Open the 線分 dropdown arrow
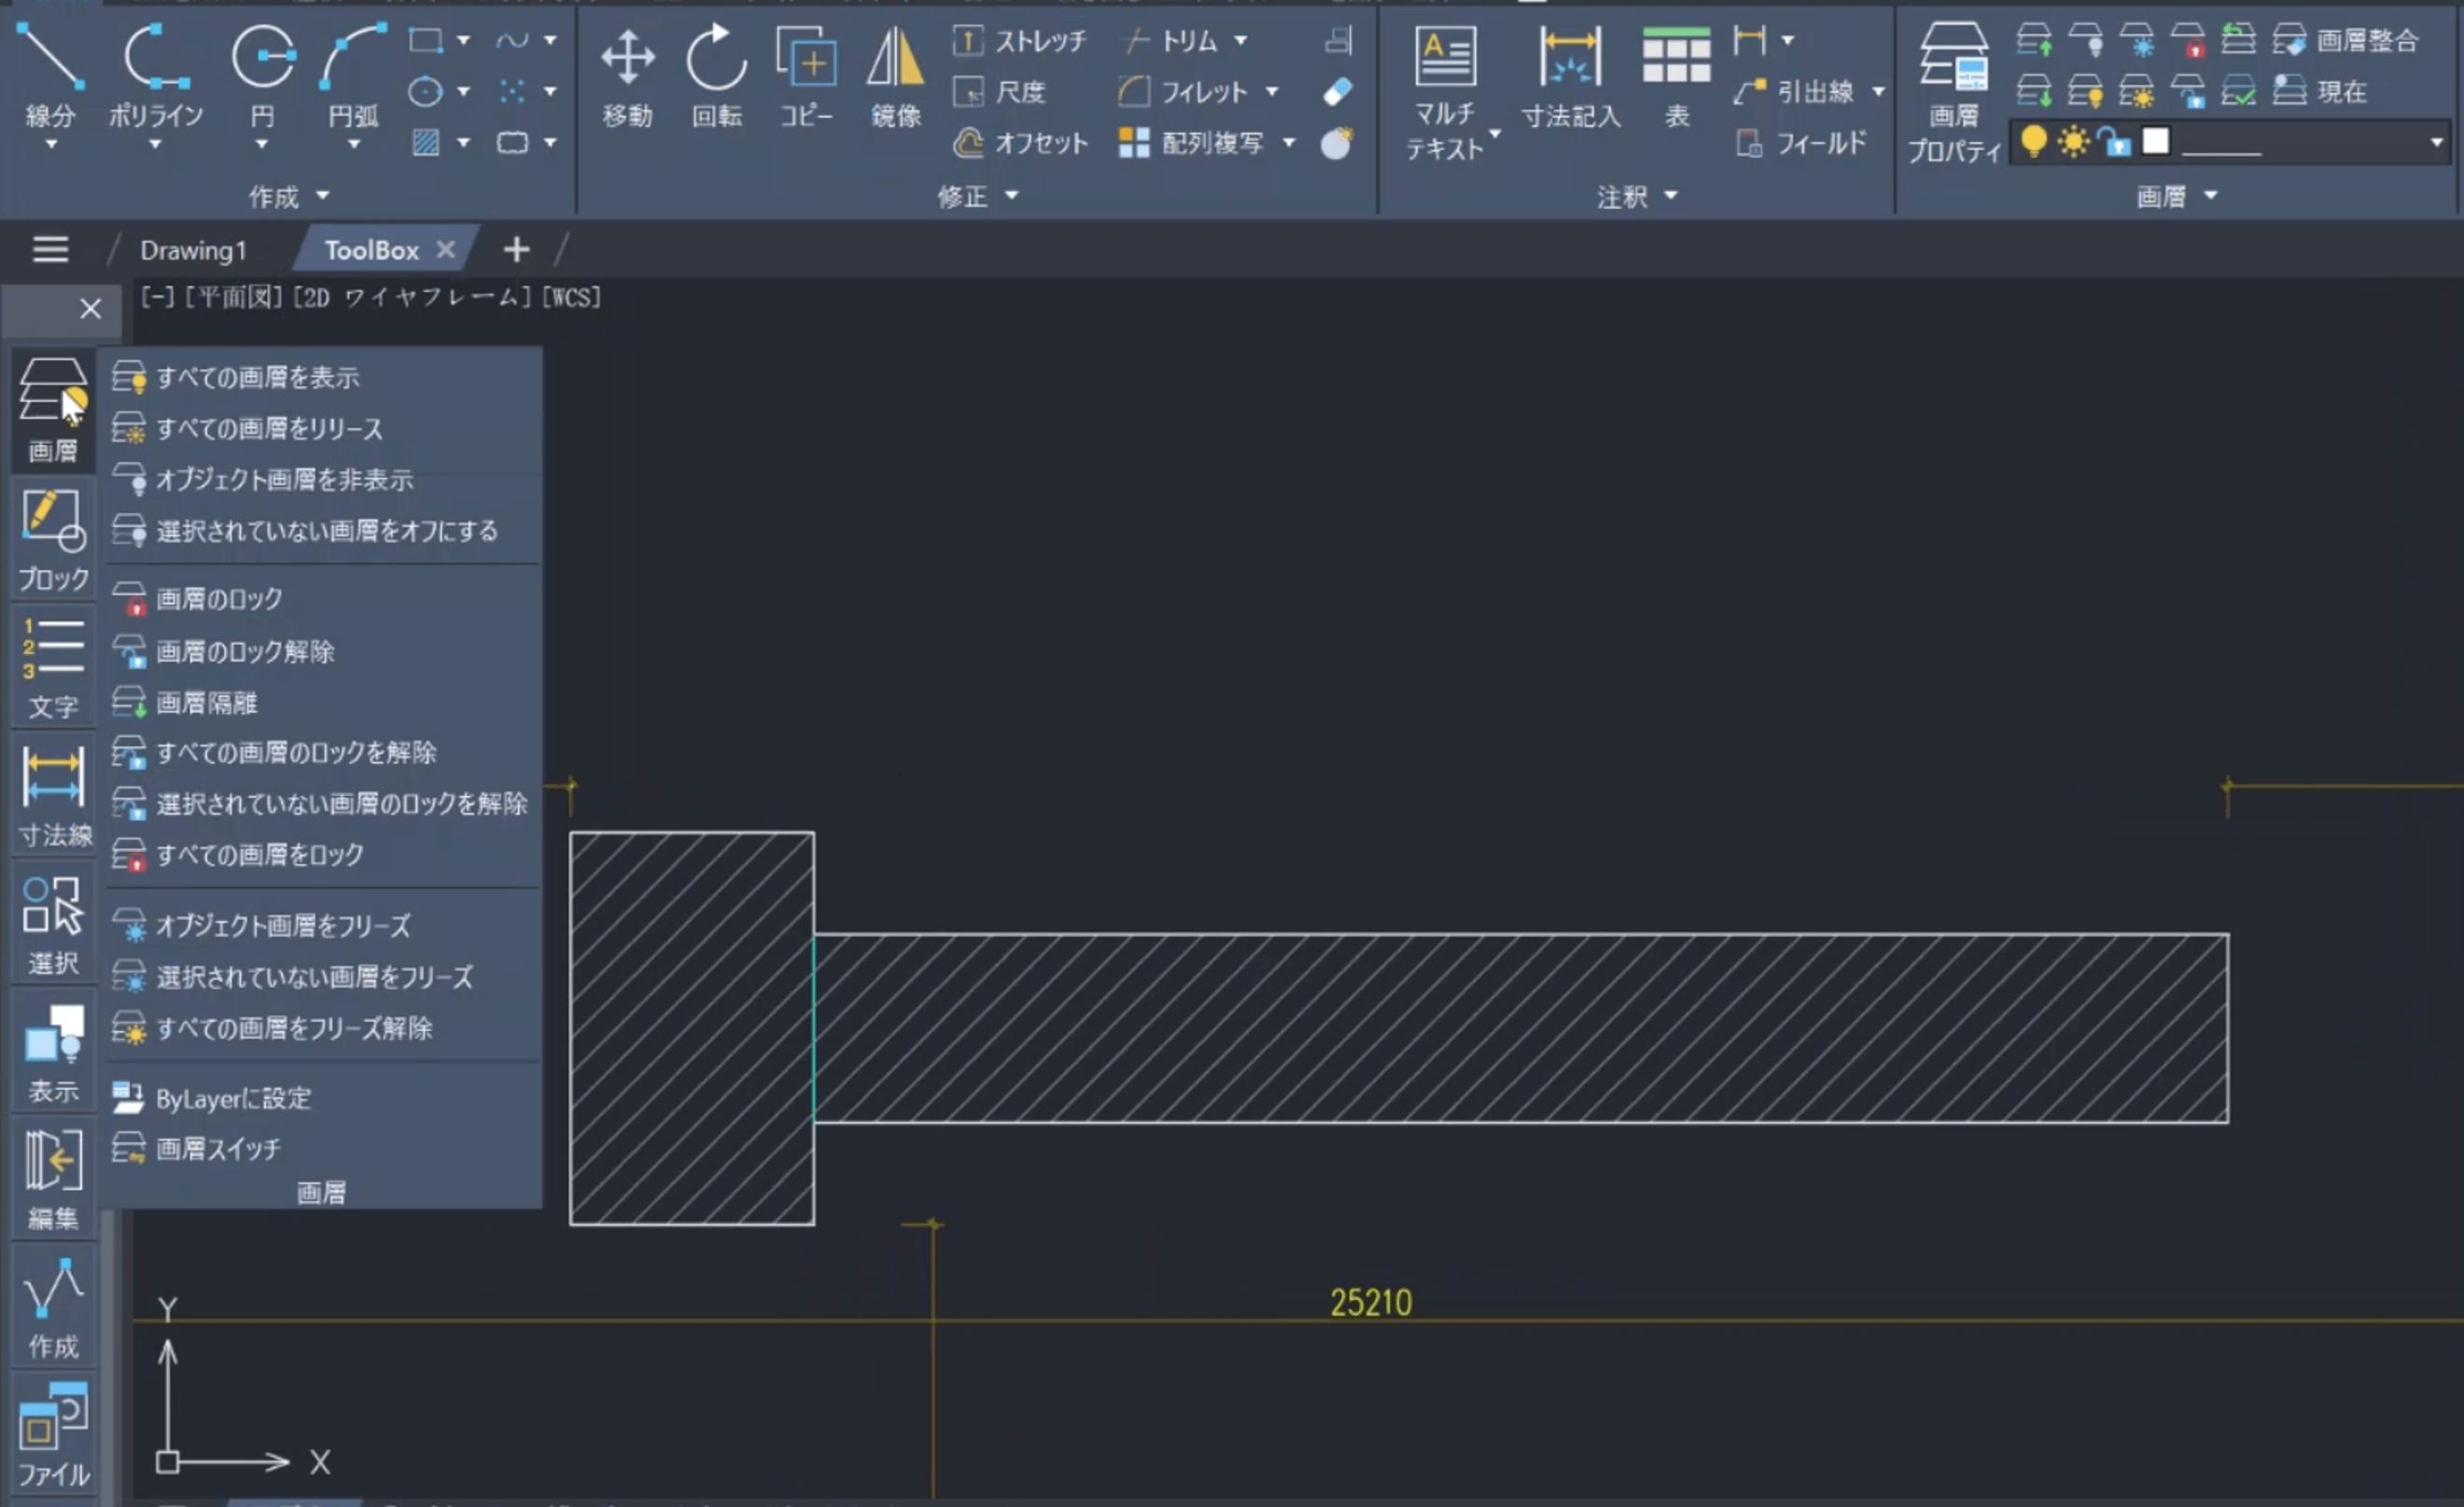The image size is (2464, 1507). point(51,145)
